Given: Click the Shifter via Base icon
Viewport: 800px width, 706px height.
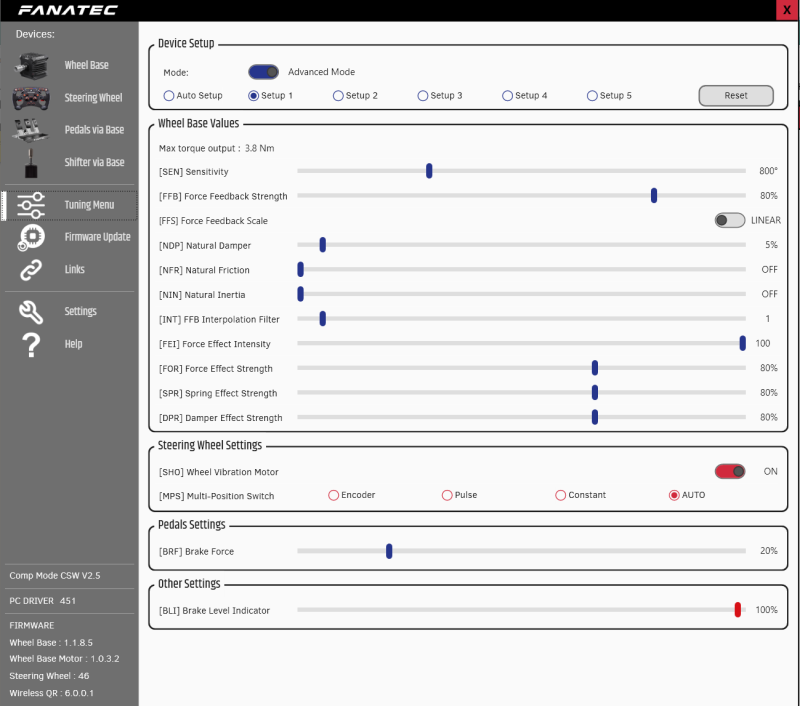Looking at the screenshot, I should tap(31, 163).
